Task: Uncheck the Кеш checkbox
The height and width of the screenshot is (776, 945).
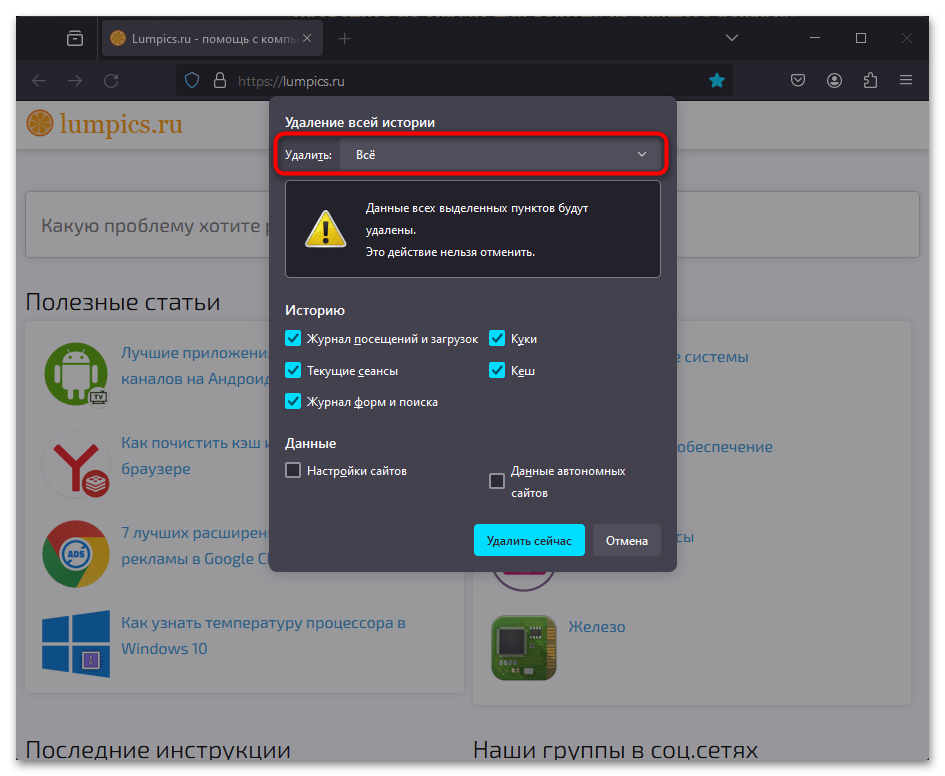Action: 497,370
